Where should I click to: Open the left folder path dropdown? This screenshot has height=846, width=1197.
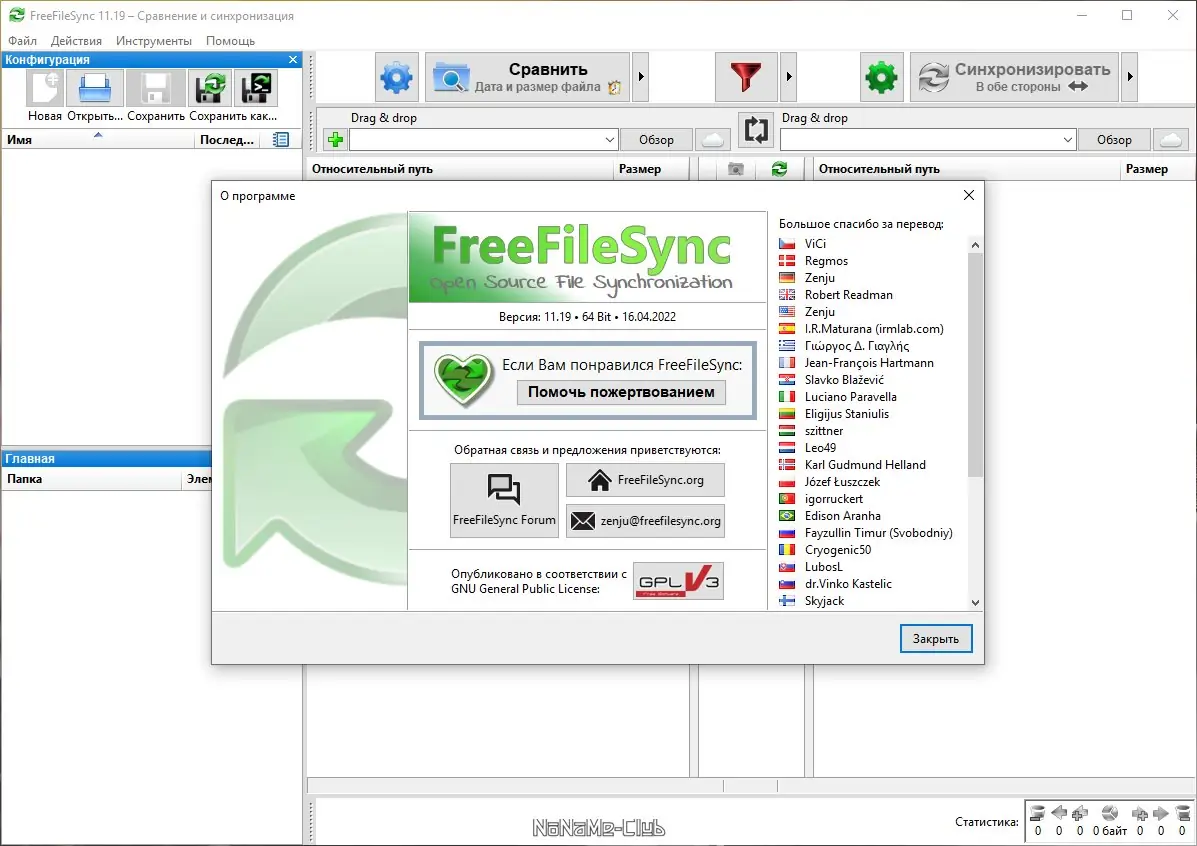pyautogui.click(x=609, y=140)
